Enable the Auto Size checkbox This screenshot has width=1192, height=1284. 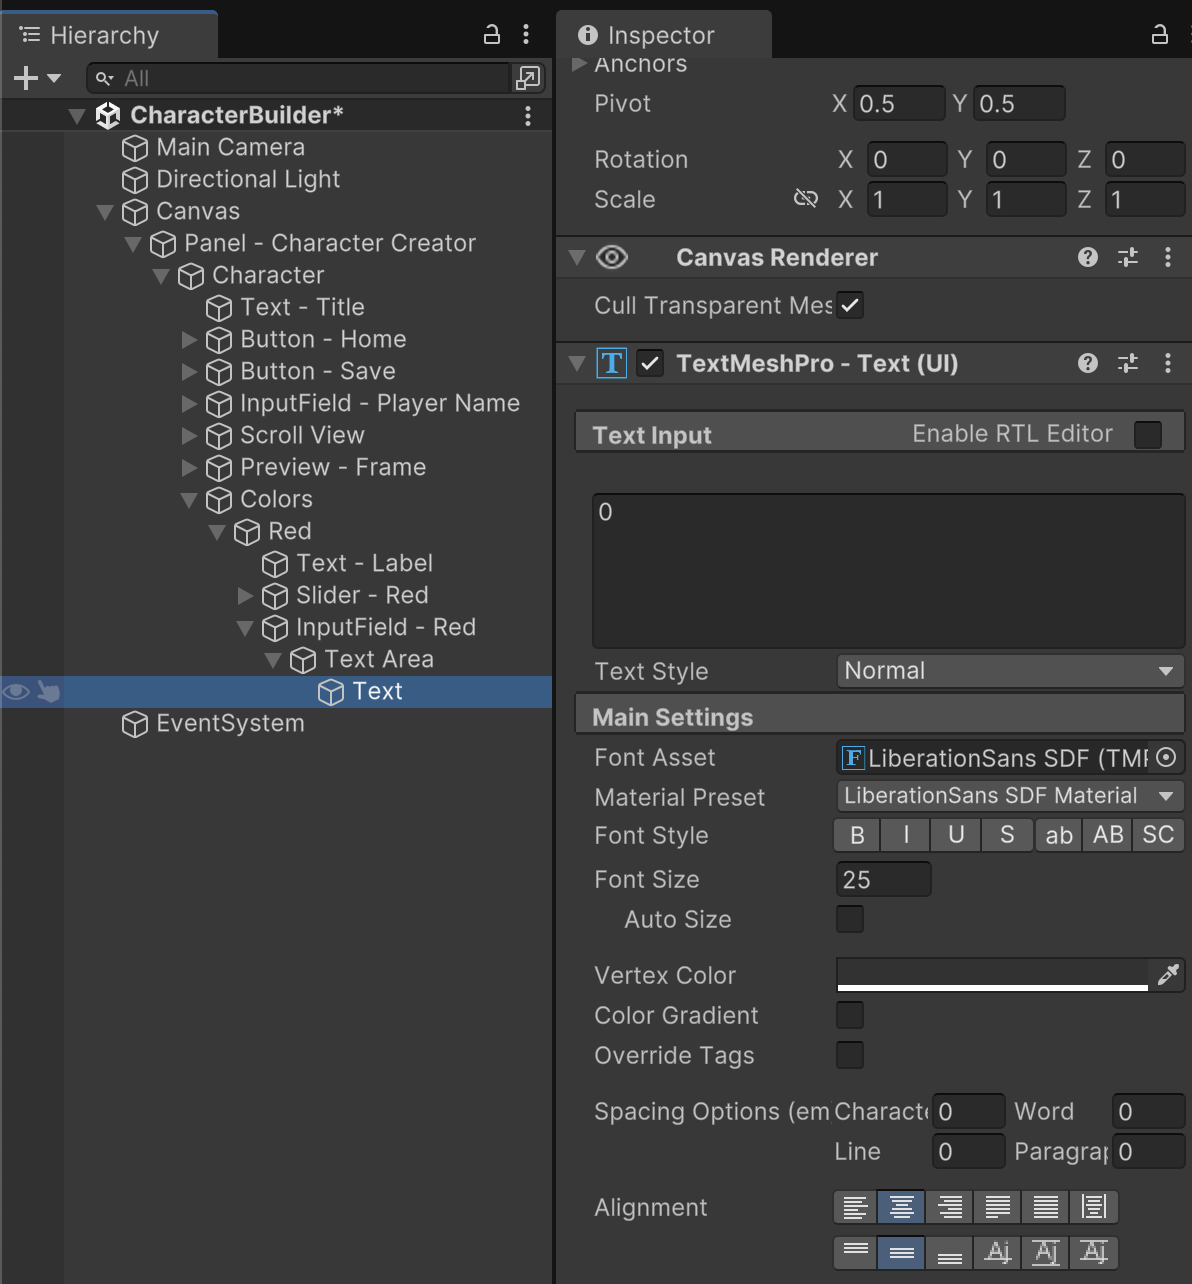[x=850, y=919]
